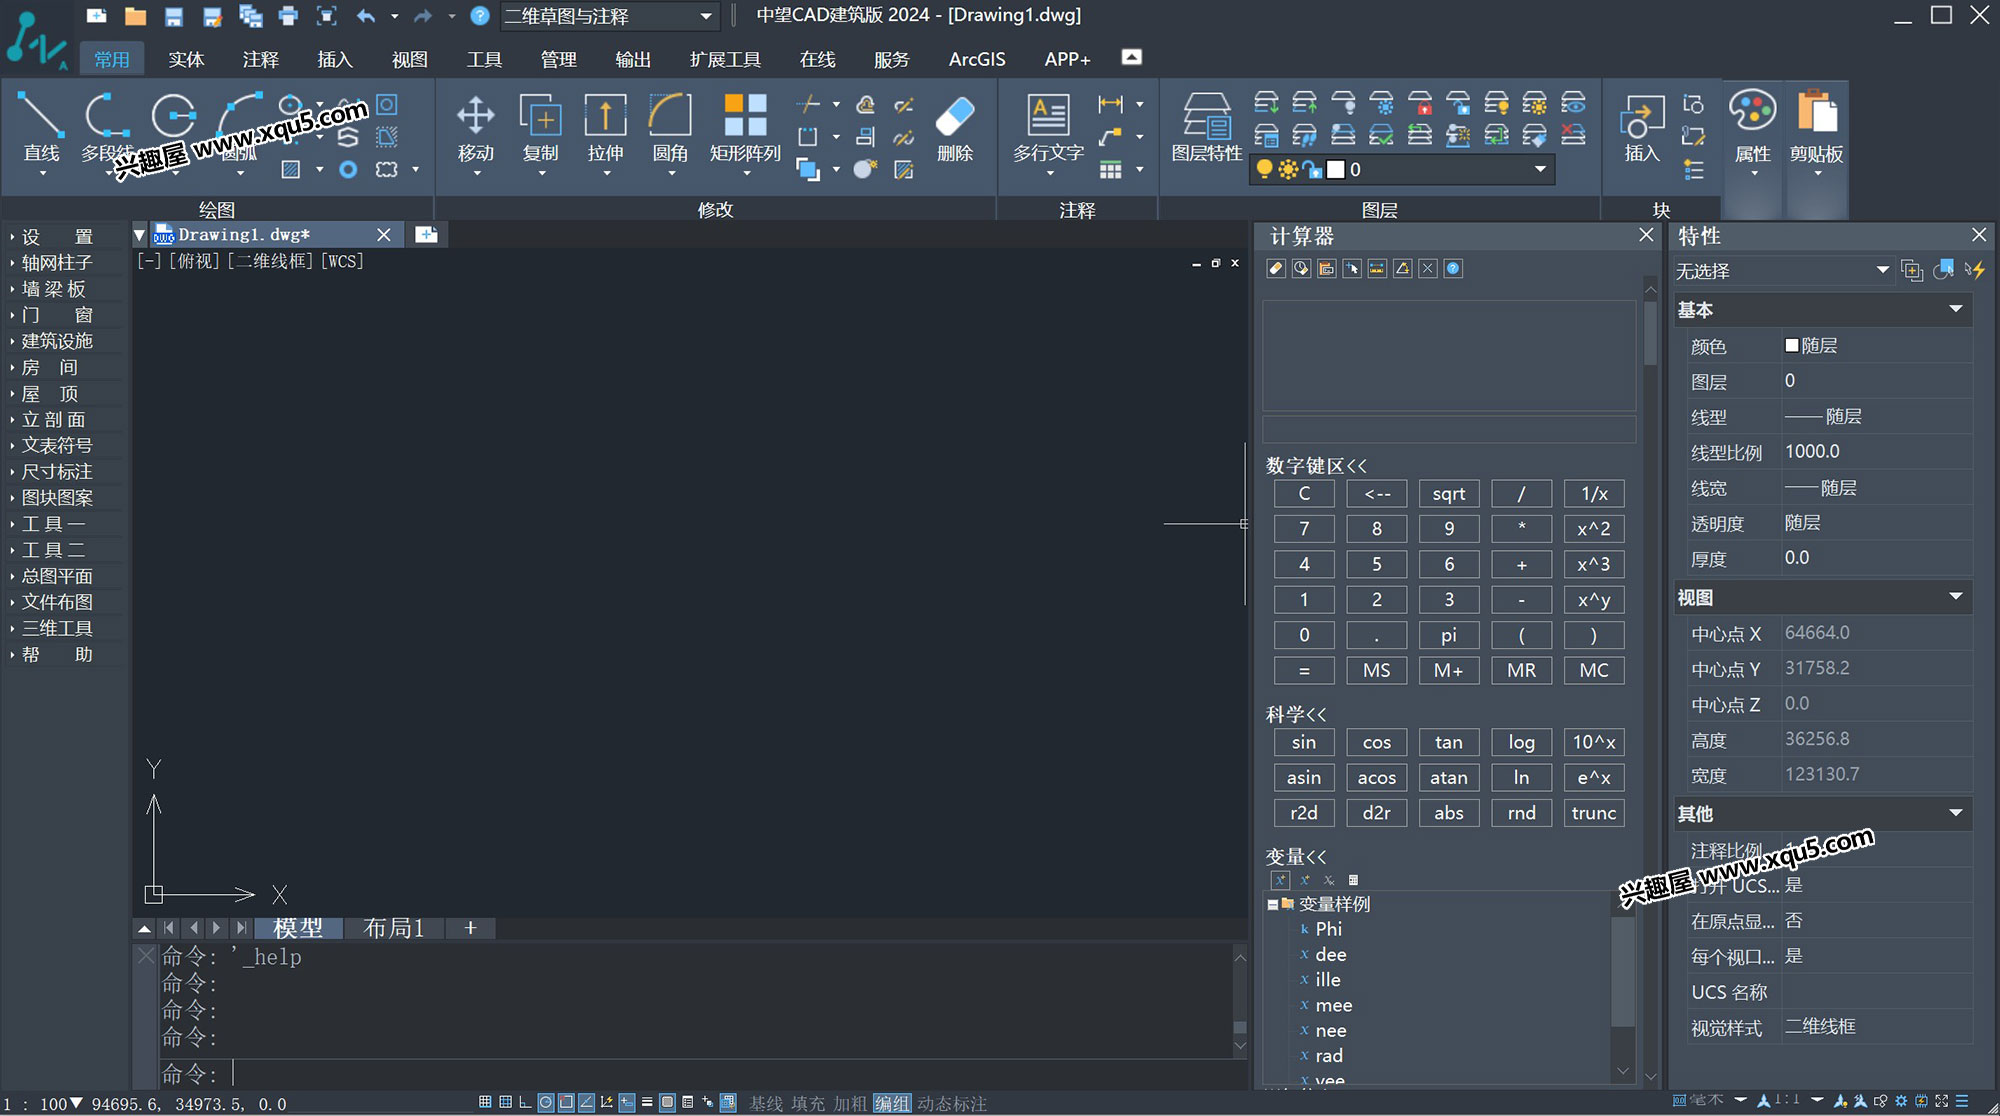The image size is (2000, 1116).
Task: Collapse the 其他 section in Properties
Action: click(x=1955, y=813)
